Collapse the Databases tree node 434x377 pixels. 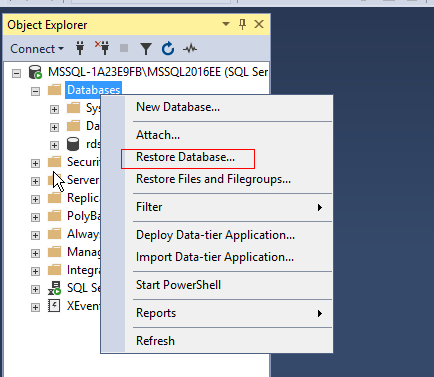(x=35, y=91)
